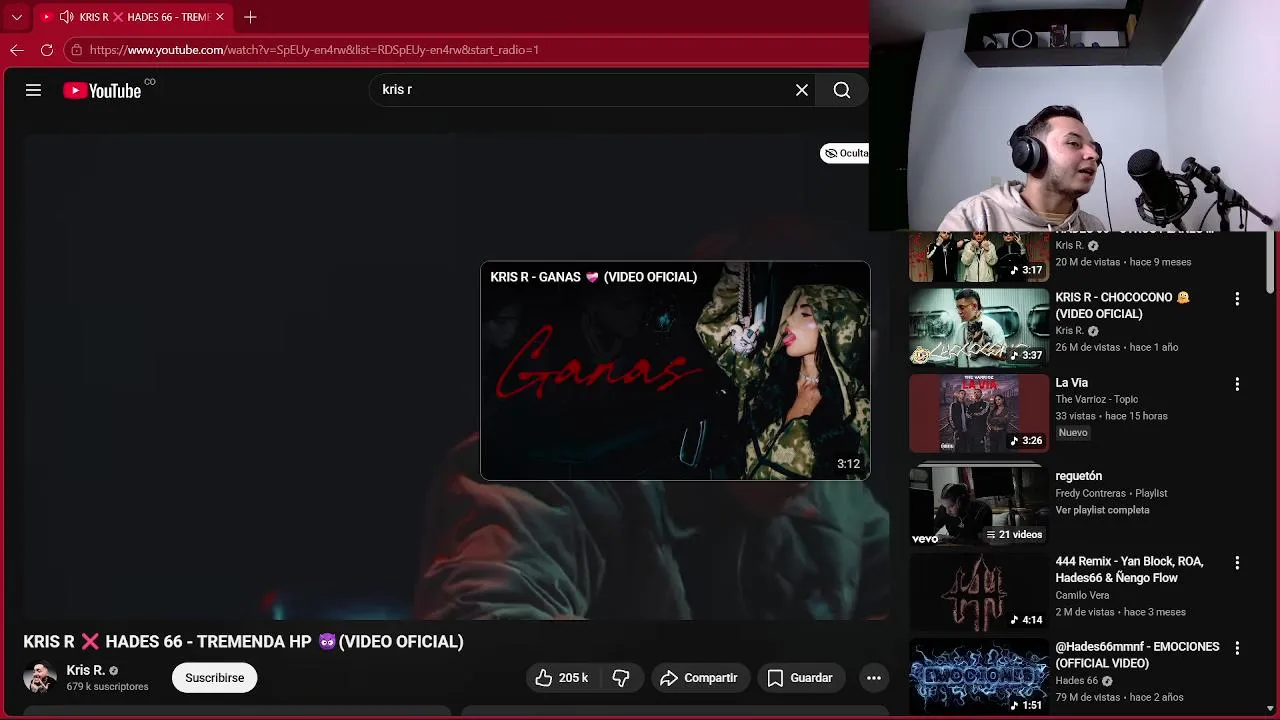This screenshot has width=1280, height=720.
Task: Click the browser back arrow
Action: click(17, 49)
